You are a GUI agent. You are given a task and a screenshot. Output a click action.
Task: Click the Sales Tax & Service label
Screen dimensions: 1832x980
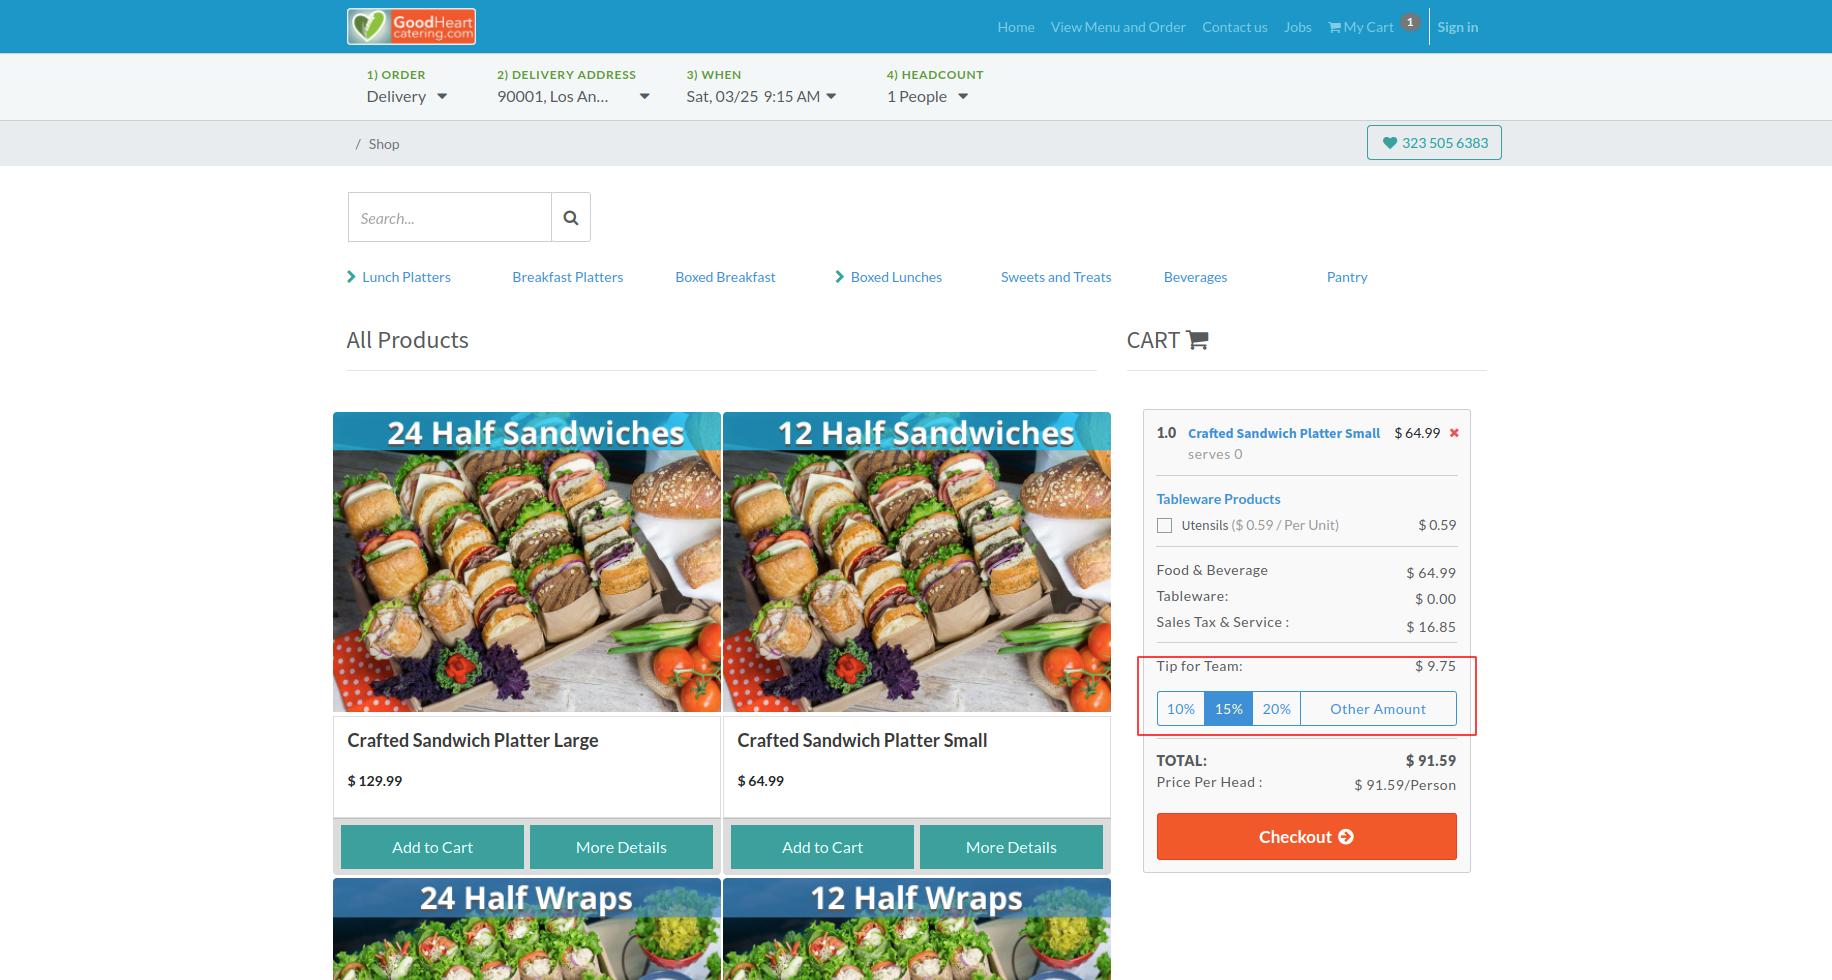(1223, 622)
